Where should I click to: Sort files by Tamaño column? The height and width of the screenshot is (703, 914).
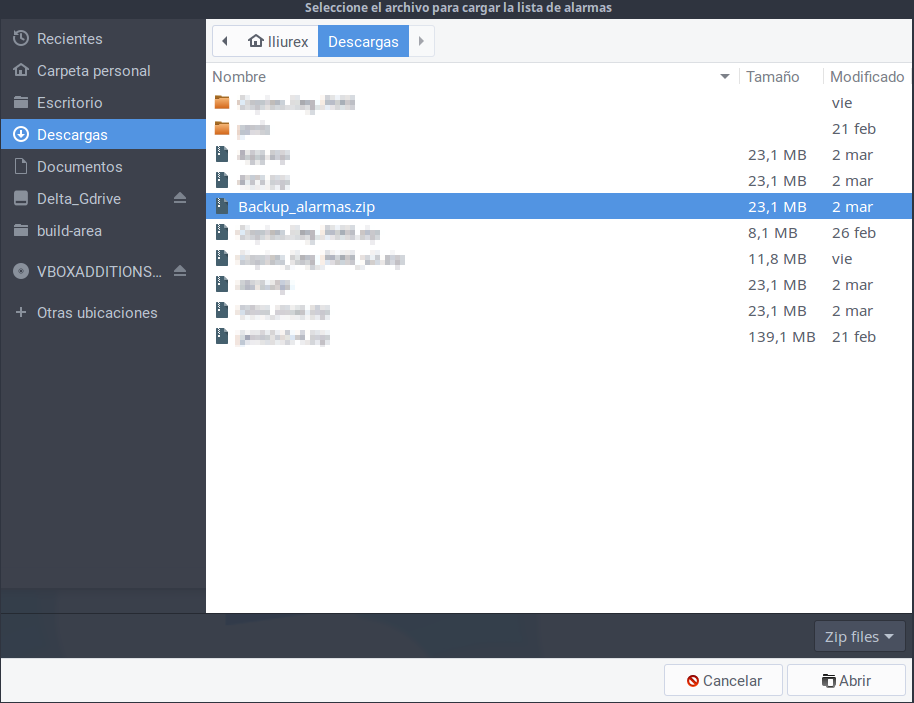tap(772, 77)
